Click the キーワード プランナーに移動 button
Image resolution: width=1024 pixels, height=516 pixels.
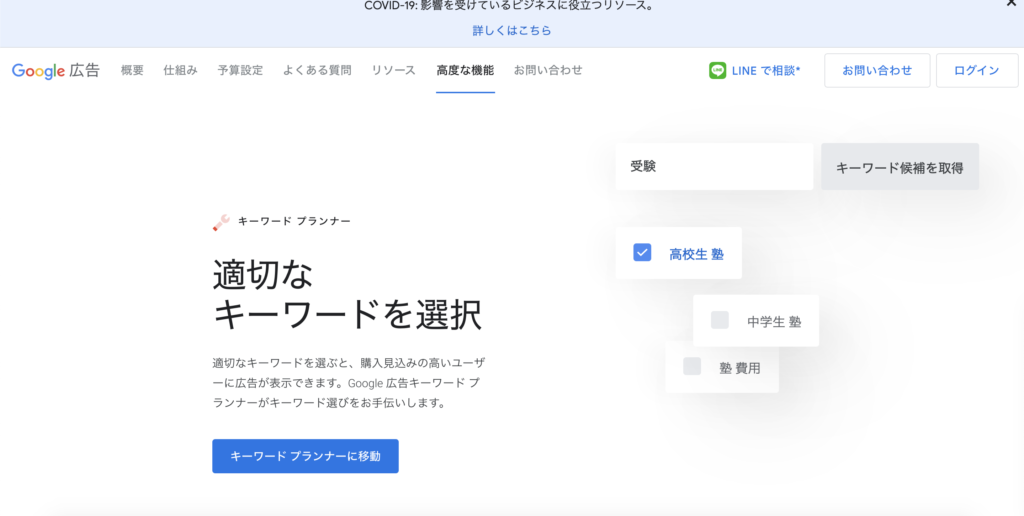[x=305, y=456]
